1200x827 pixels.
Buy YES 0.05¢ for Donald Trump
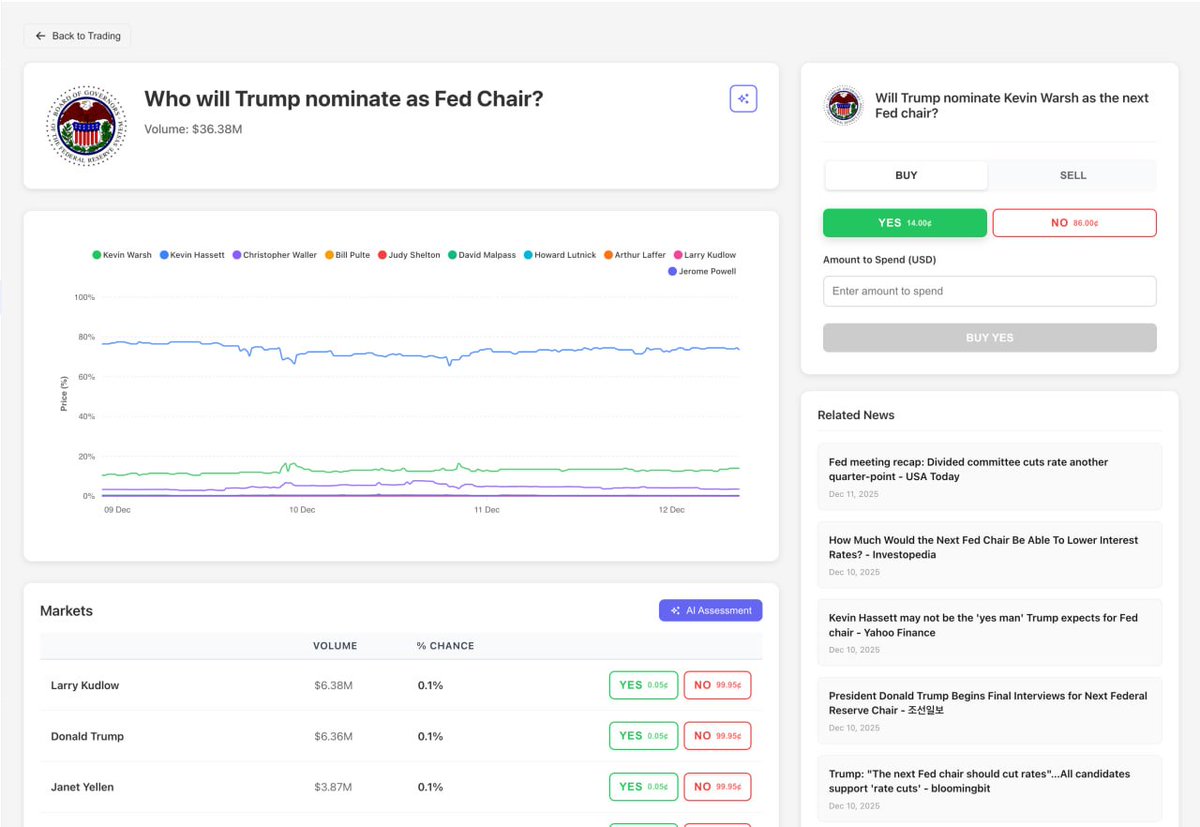point(644,736)
